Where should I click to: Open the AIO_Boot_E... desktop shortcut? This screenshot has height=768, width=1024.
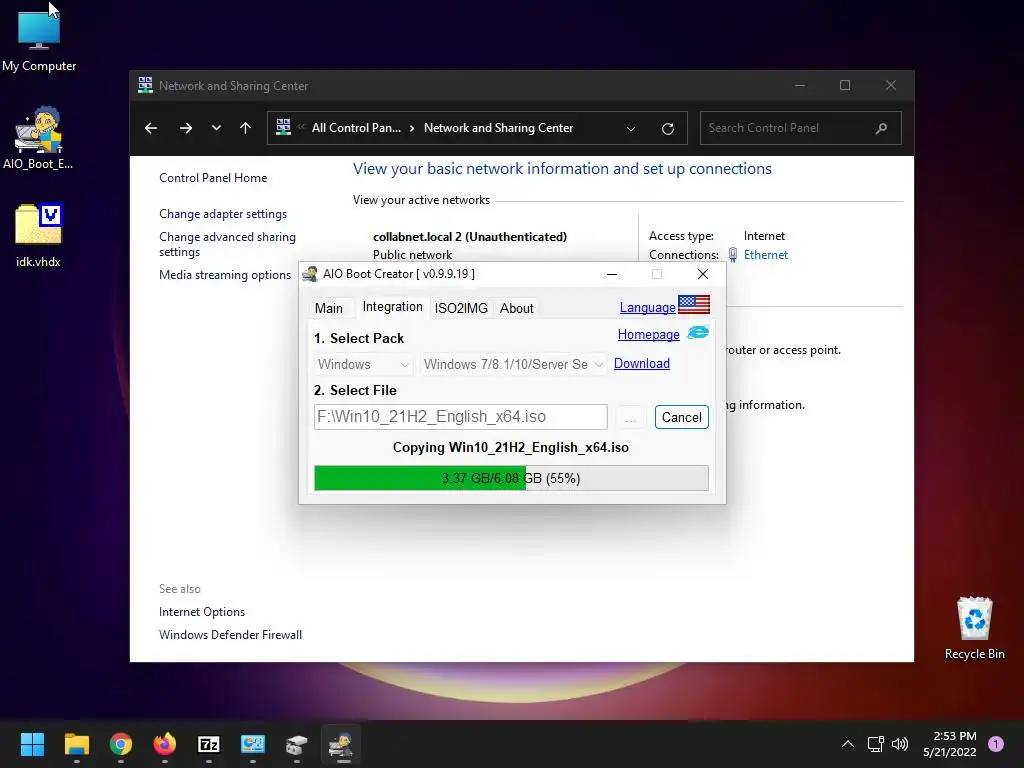pyautogui.click(x=38, y=138)
